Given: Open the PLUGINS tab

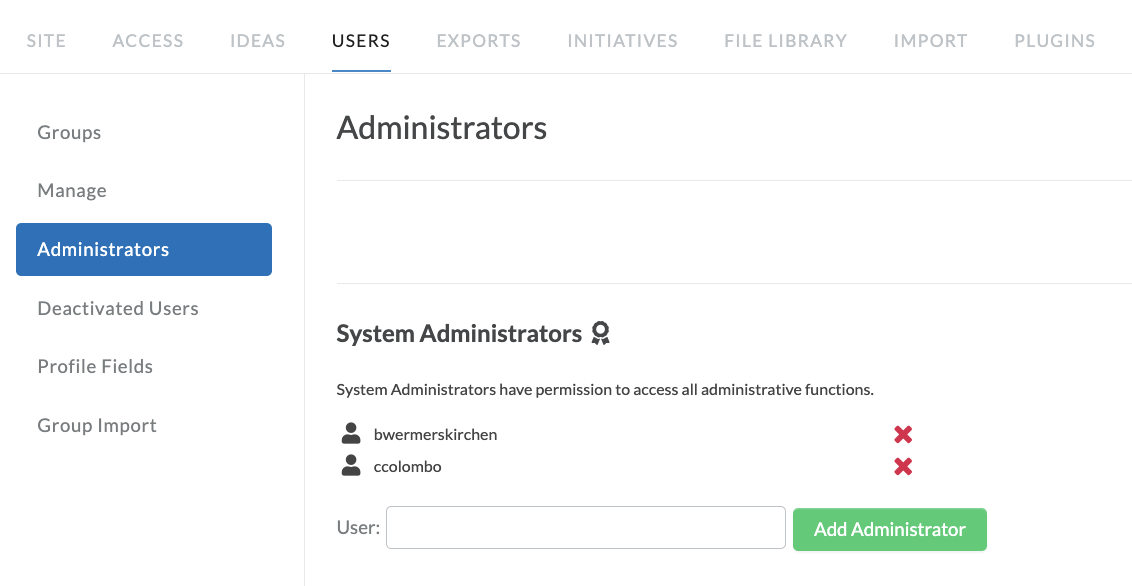Looking at the screenshot, I should tap(1055, 41).
